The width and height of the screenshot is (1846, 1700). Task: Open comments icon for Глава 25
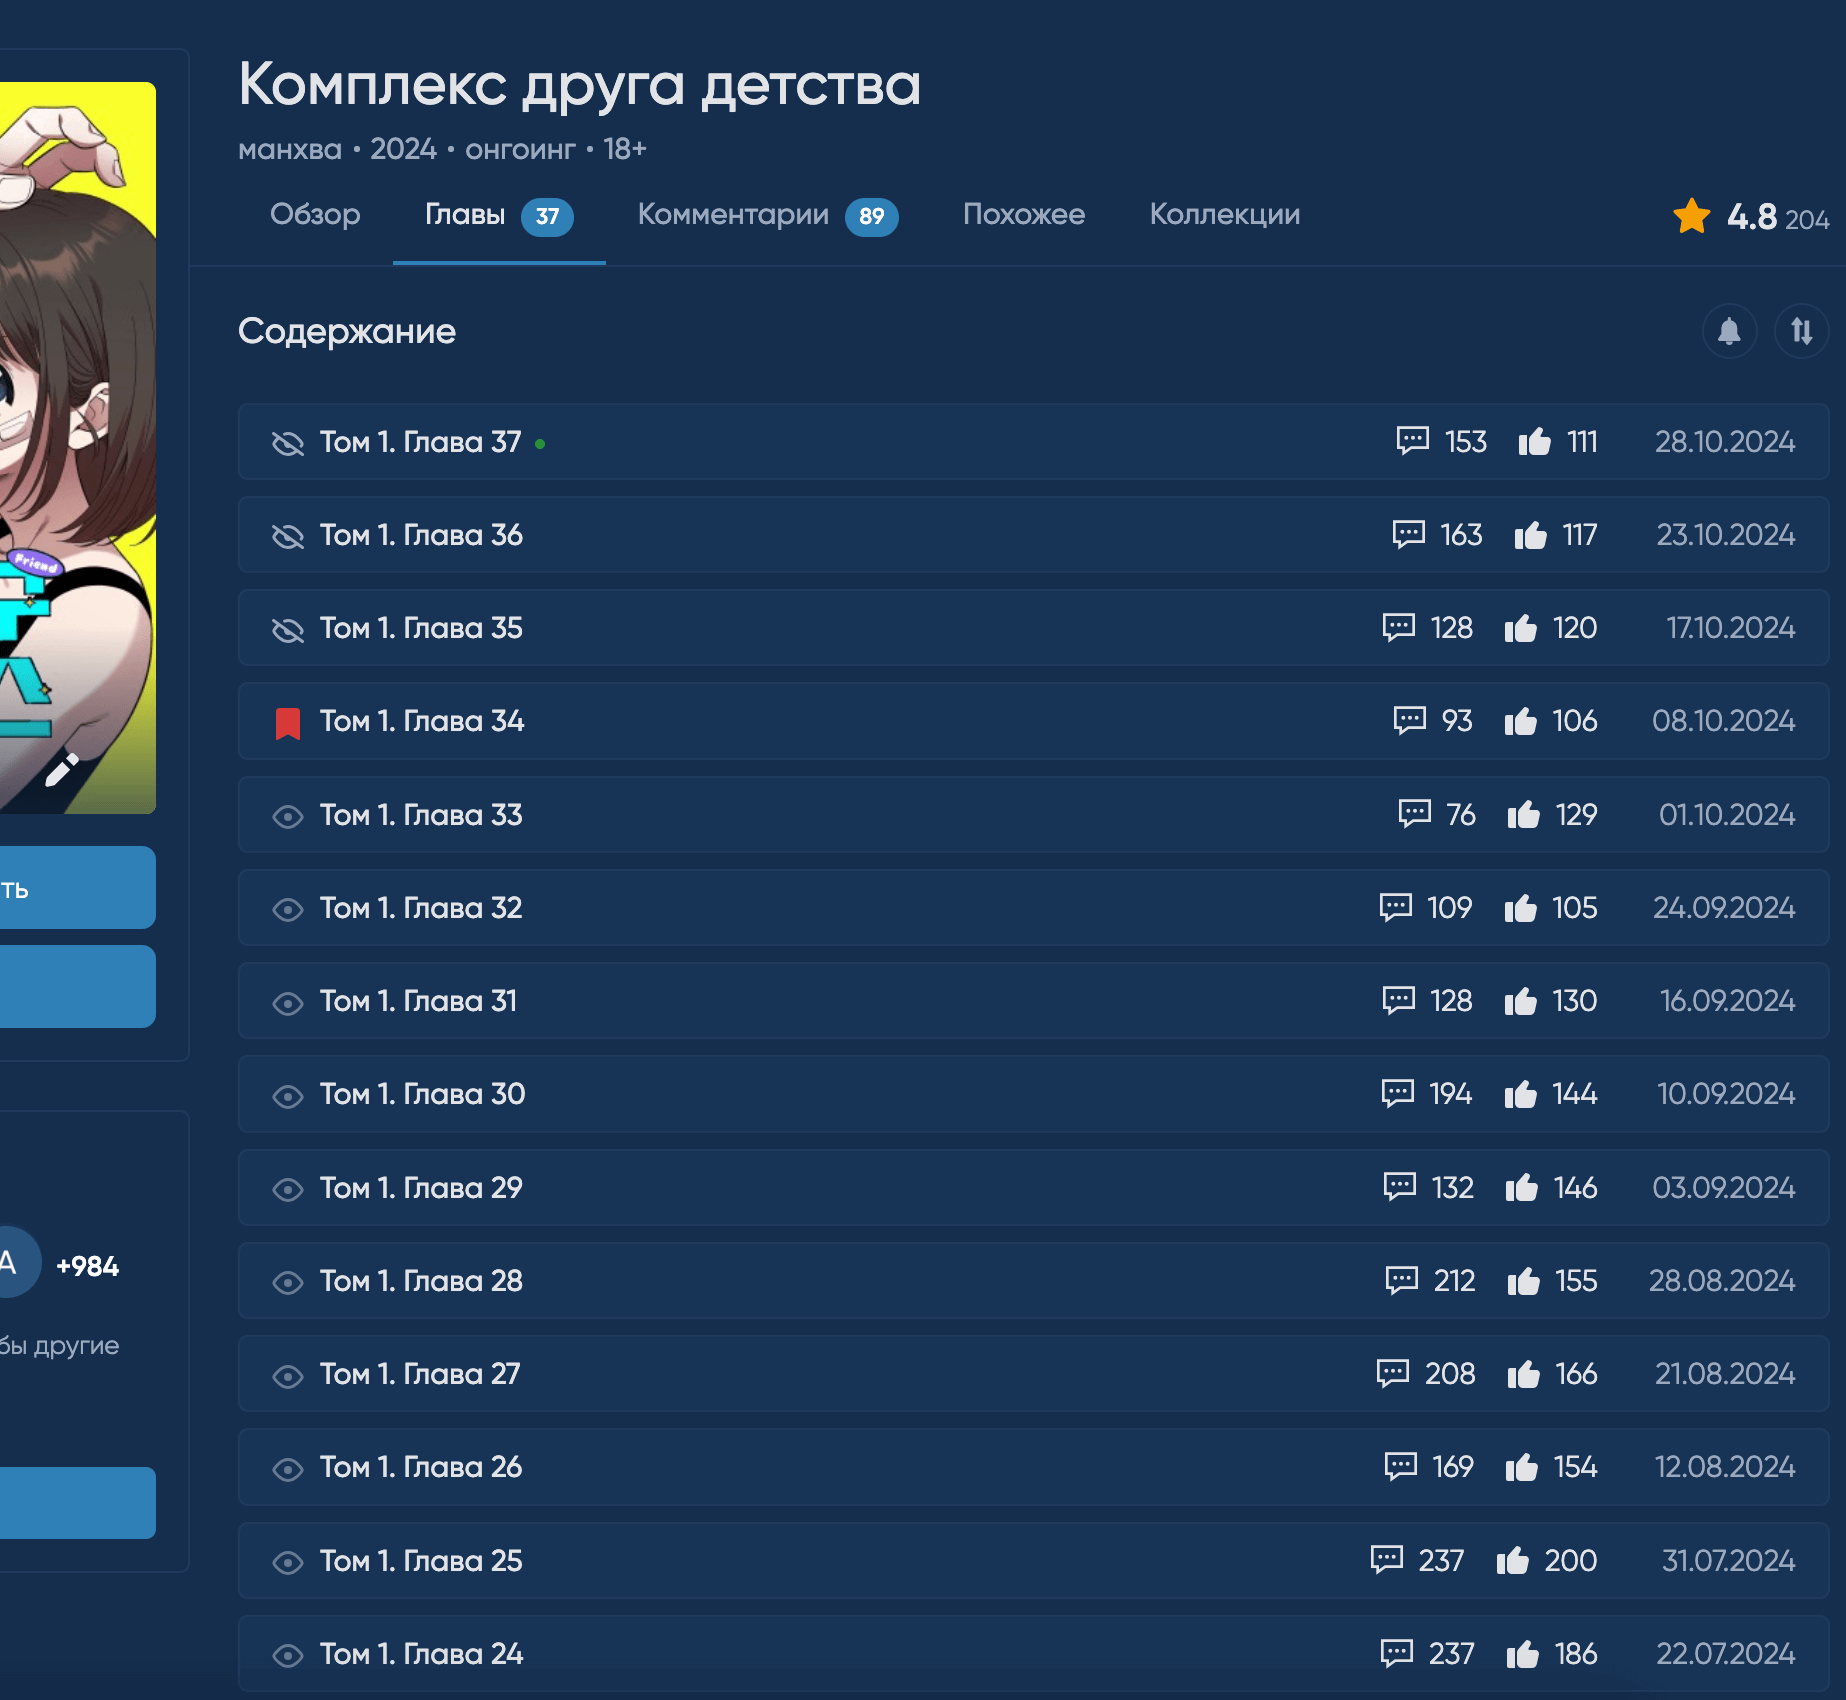click(1386, 1560)
